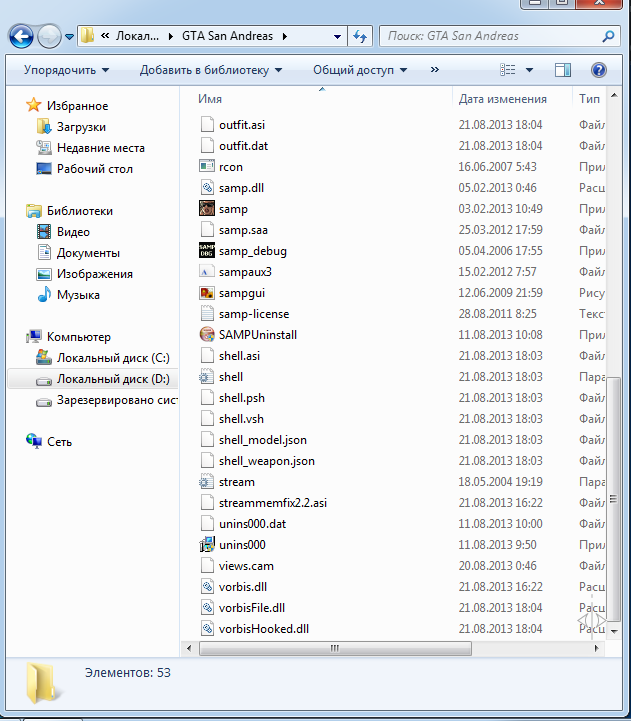Select the file views.cam

[246, 566]
